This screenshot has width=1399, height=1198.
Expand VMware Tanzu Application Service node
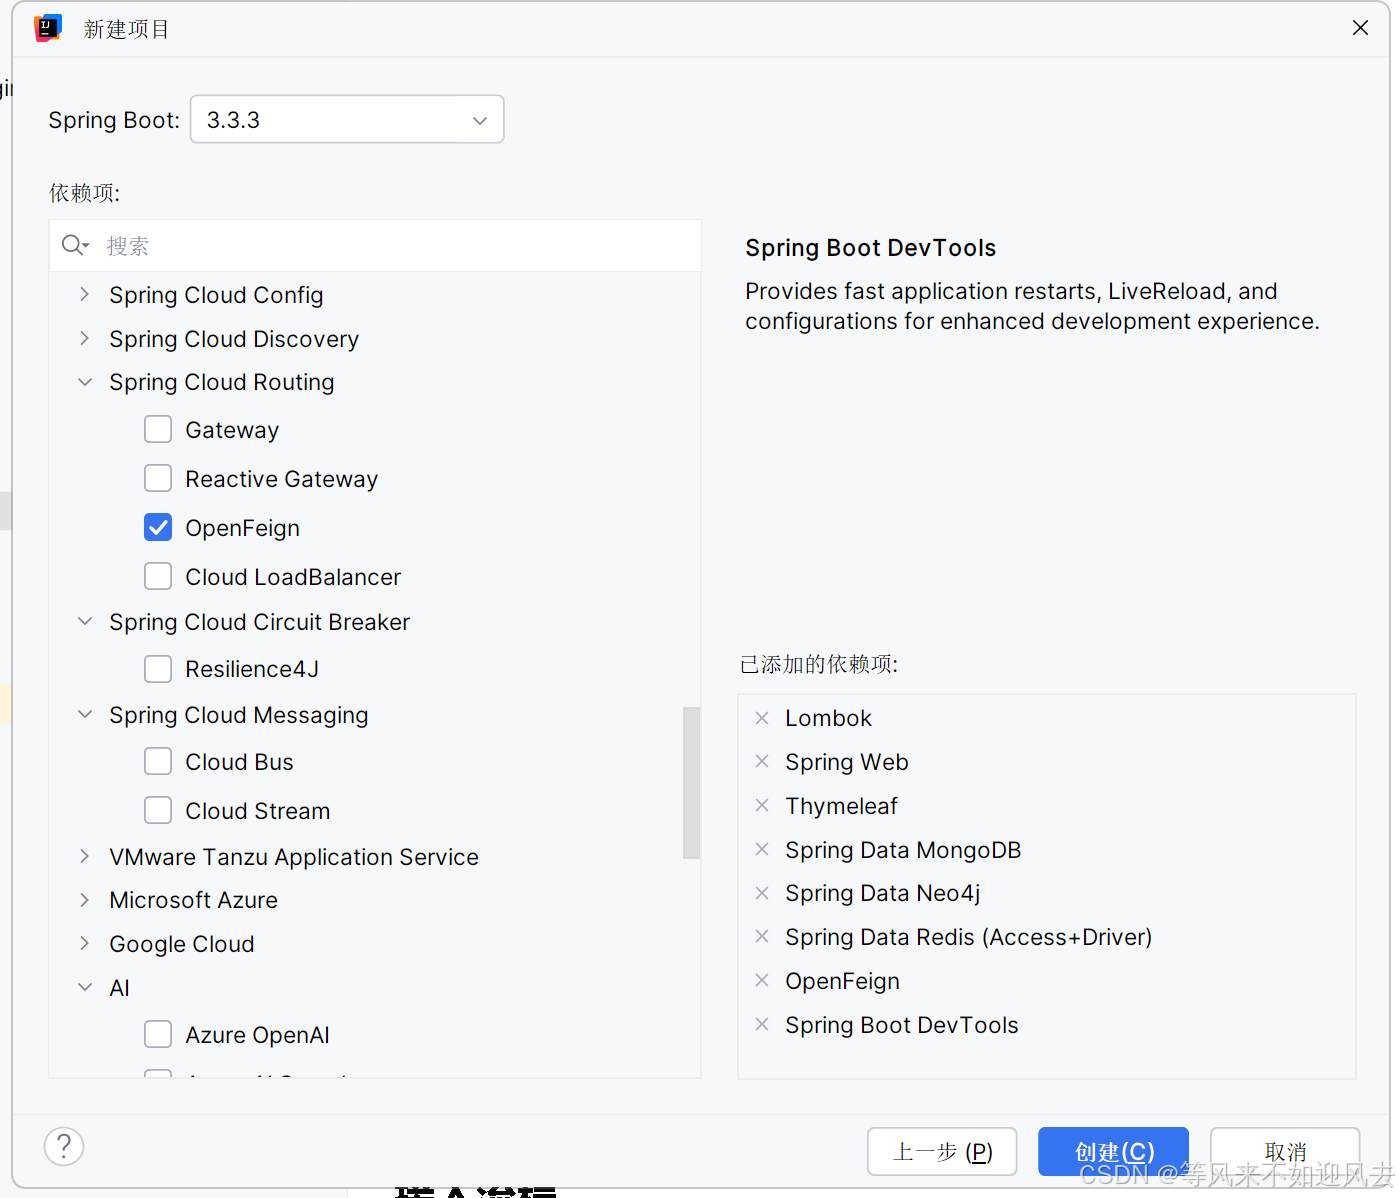tap(85, 857)
